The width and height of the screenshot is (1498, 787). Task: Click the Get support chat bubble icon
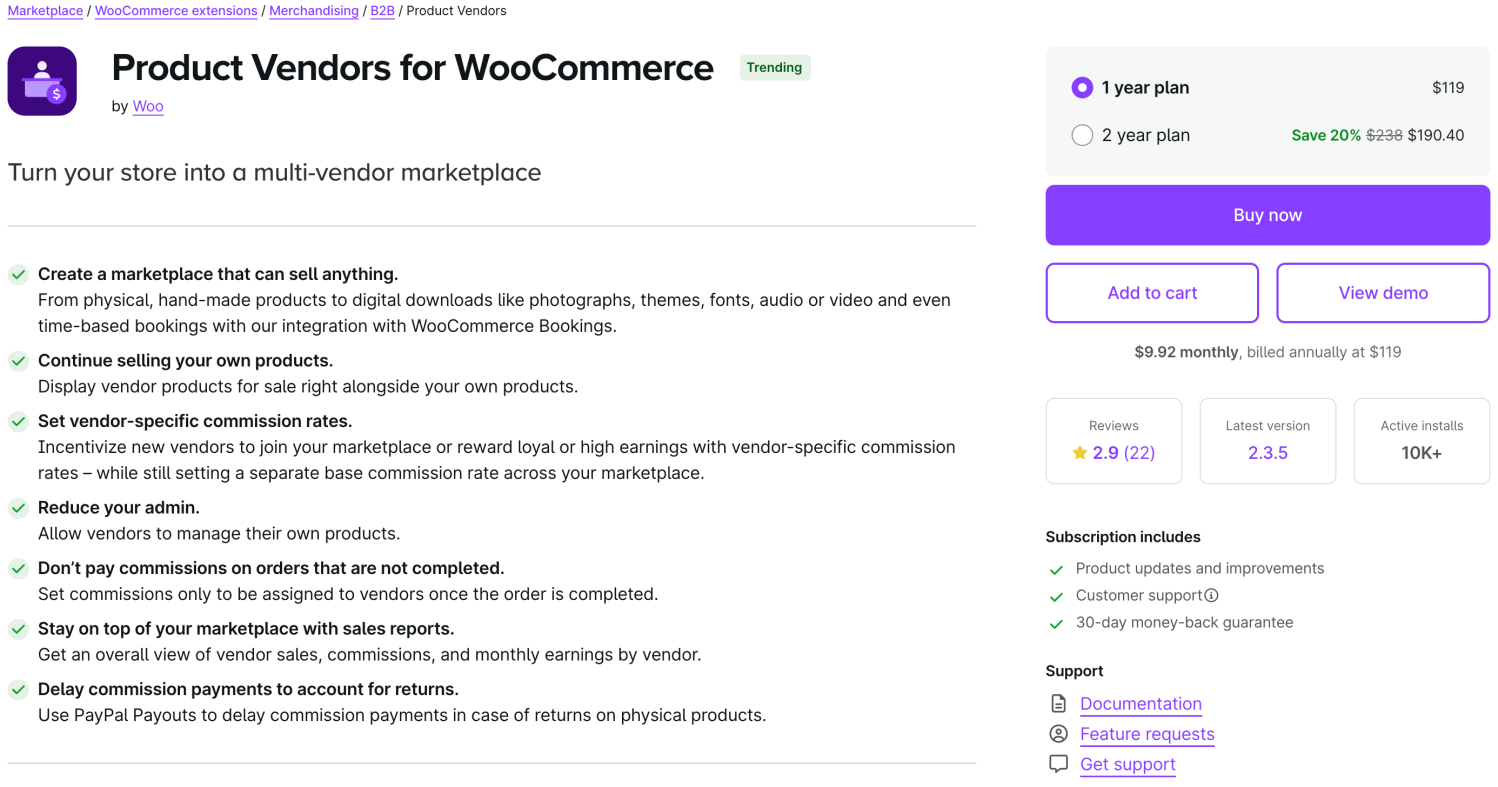pyautogui.click(x=1058, y=764)
